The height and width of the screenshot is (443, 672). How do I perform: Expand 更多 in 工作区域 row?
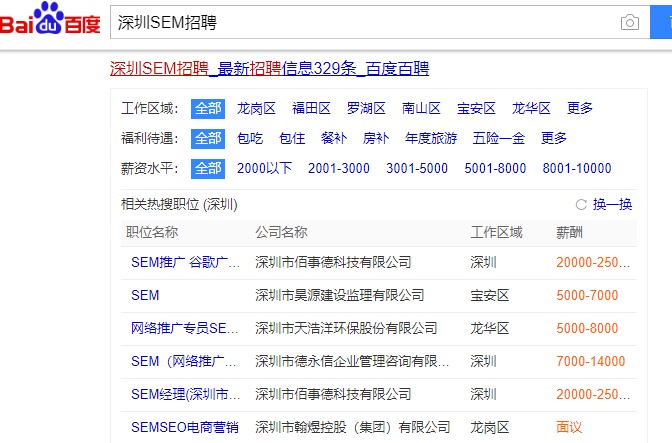pos(580,109)
